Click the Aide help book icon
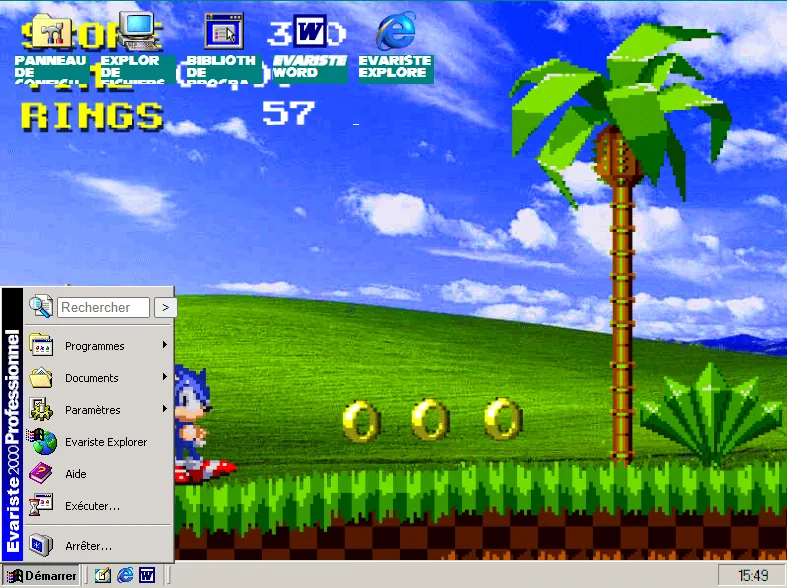This screenshot has height=588, width=787. [x=41, y=474]
